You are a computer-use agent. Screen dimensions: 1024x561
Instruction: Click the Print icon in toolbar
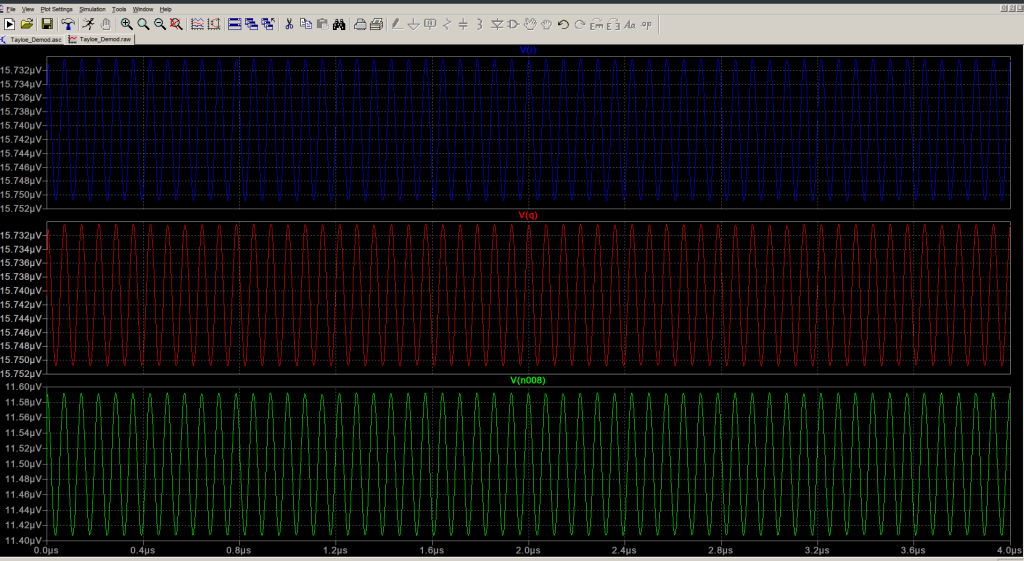[360, 23]
